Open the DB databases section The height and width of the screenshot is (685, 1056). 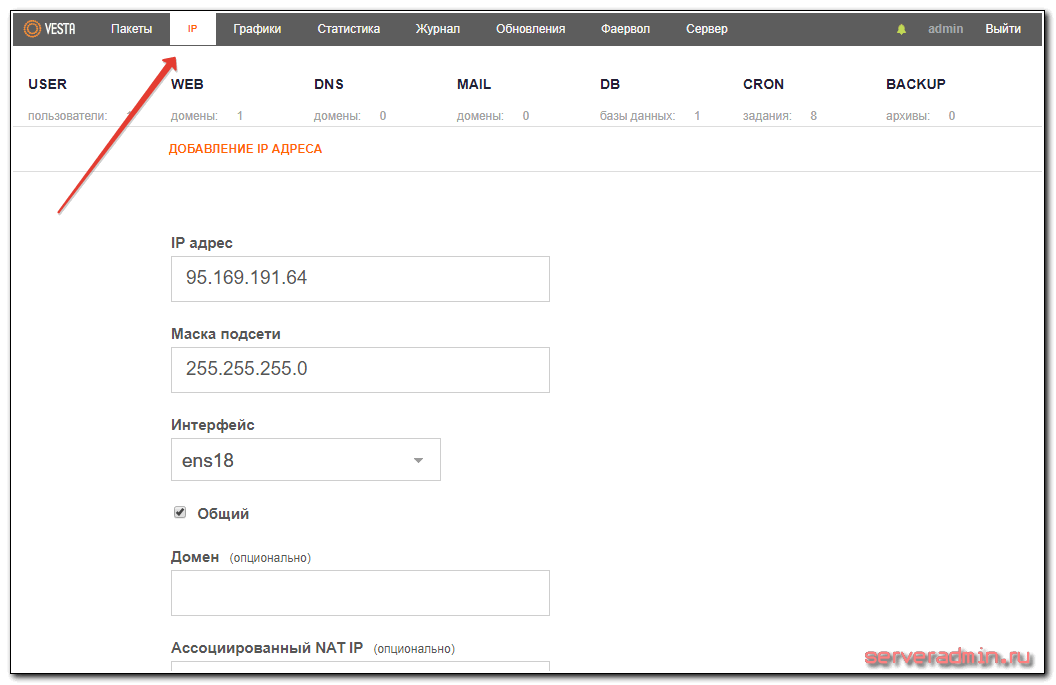pos(609,84)
